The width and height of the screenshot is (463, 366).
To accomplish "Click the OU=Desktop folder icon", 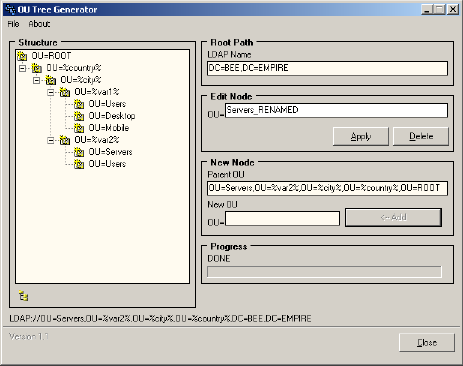I will pos(79,116).
